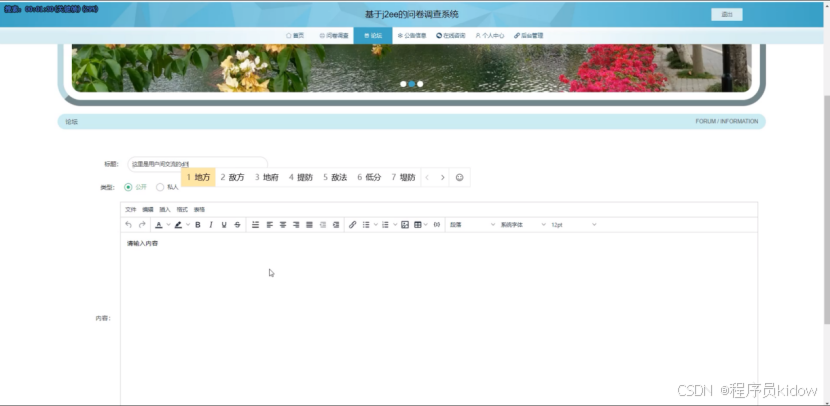Choose IME candidate 6 低分
Screen dimensions: 830x406
[369, 177]
